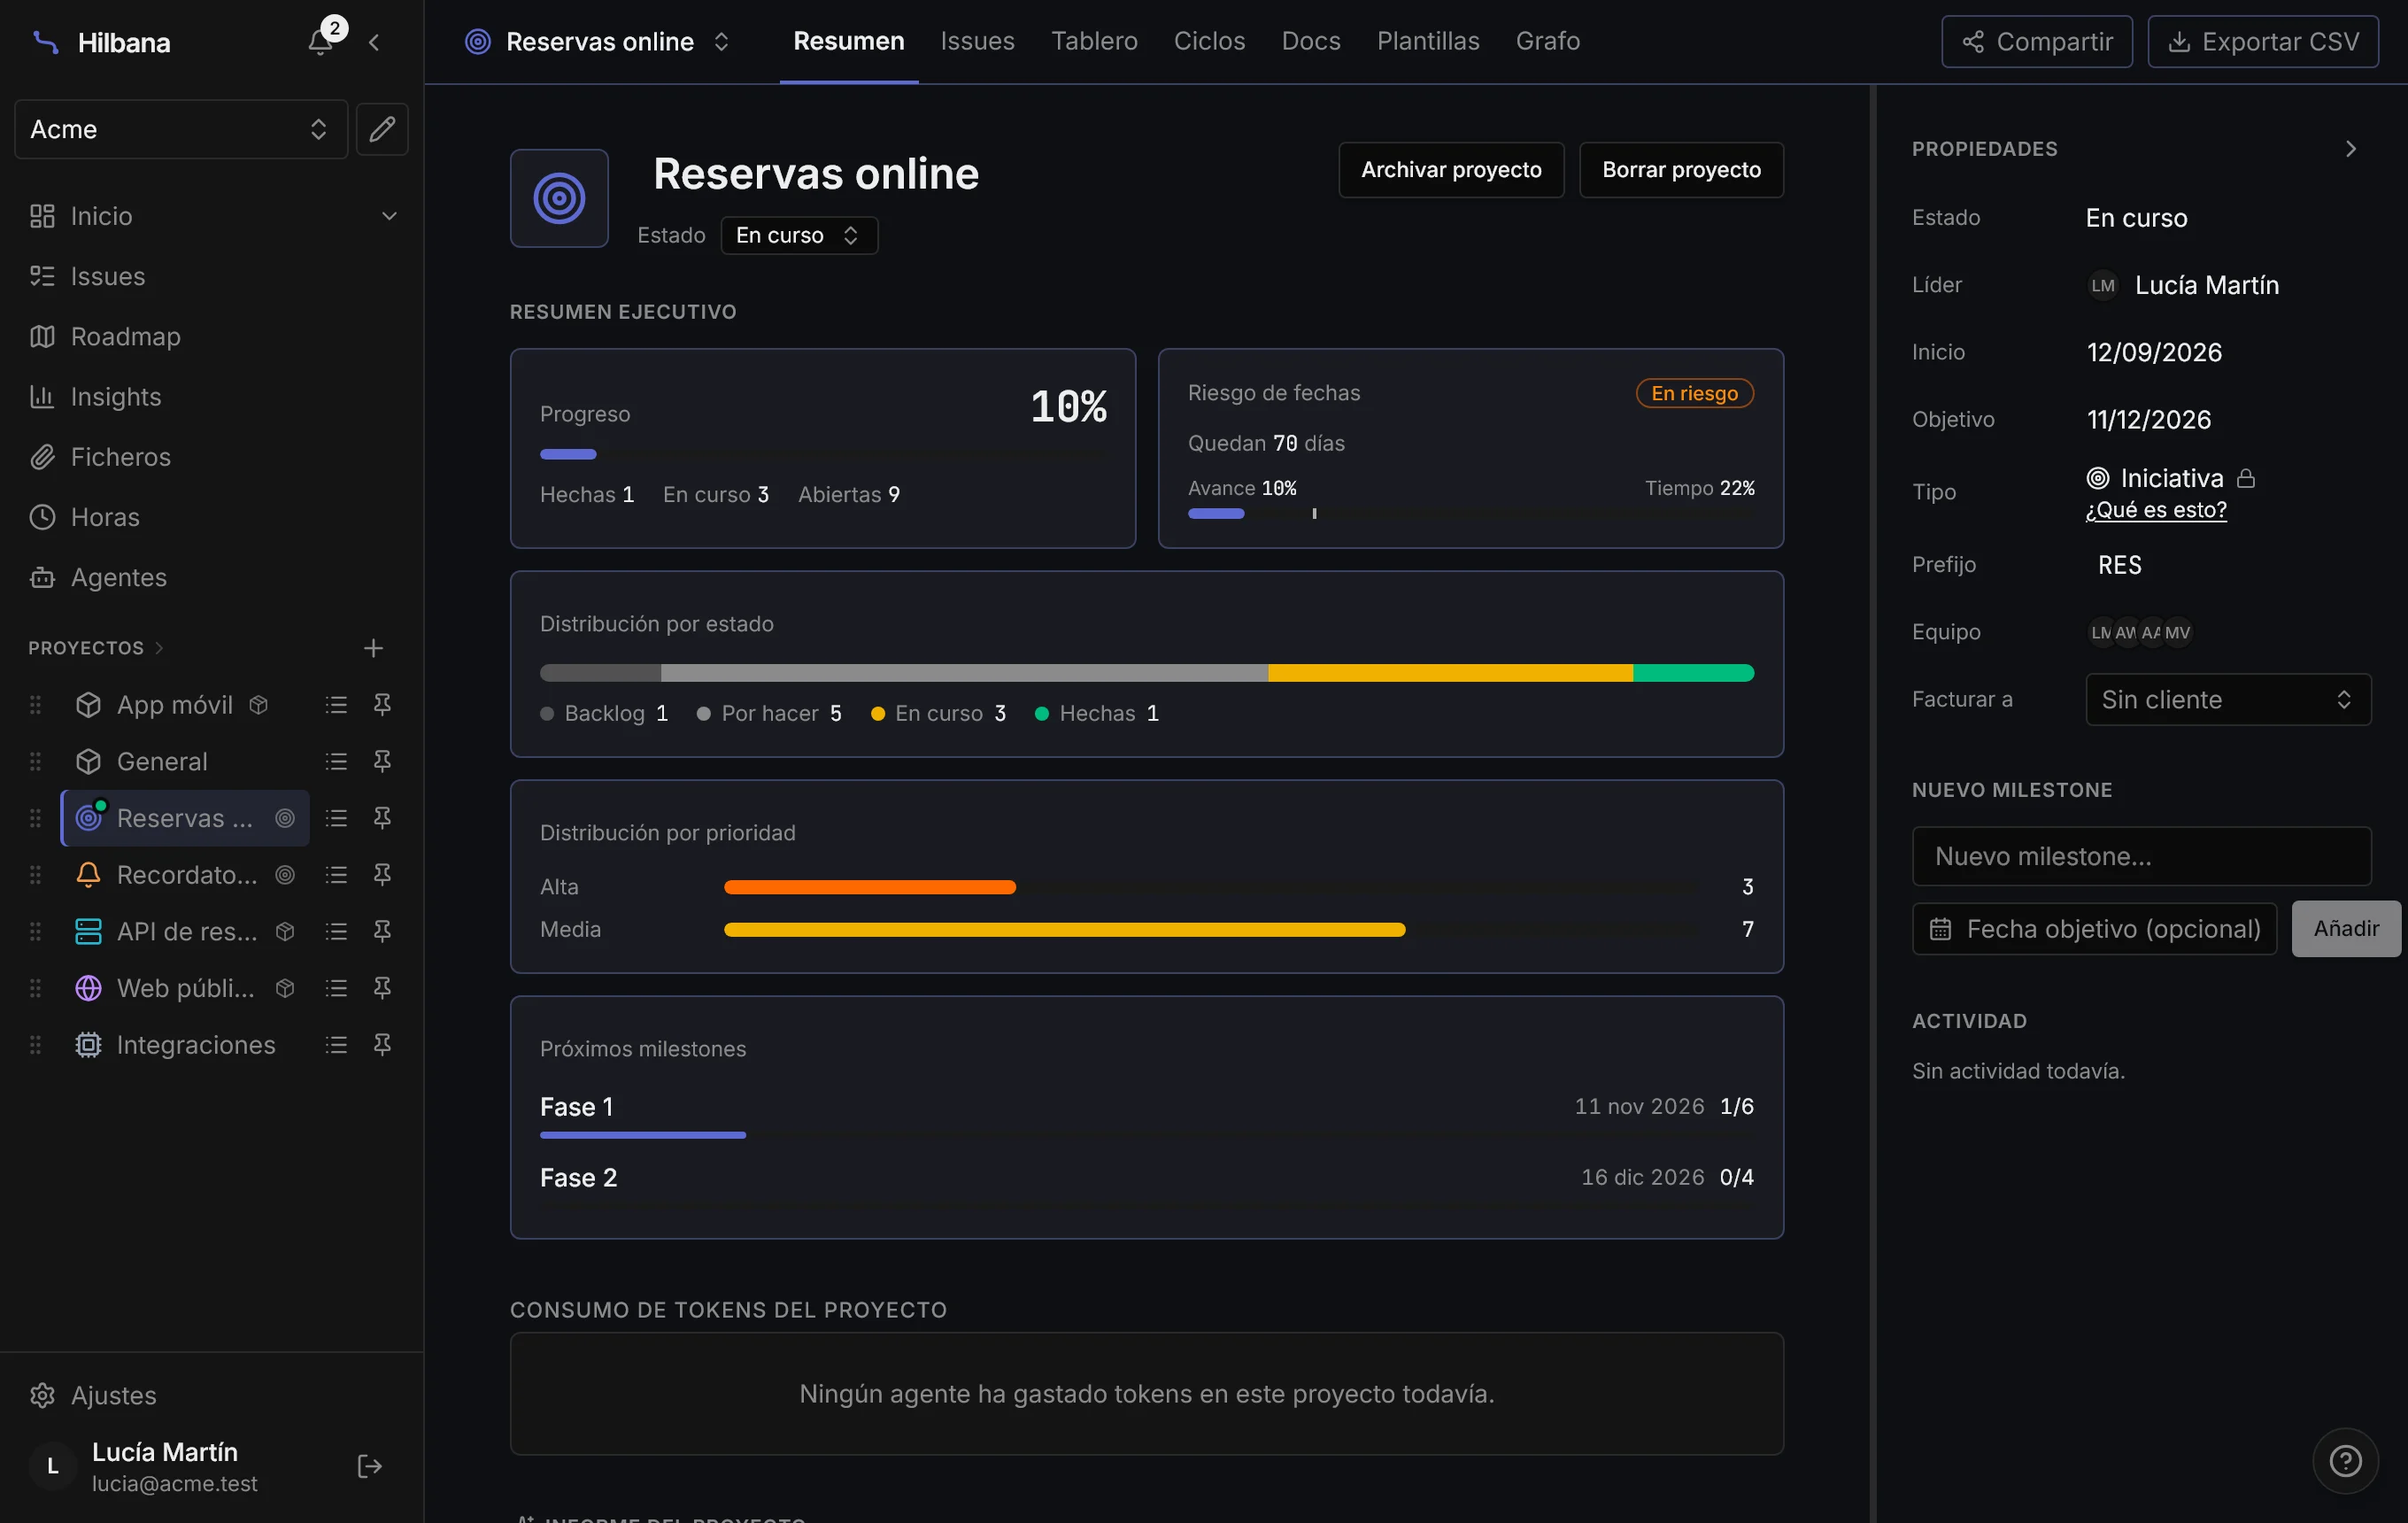Click the large Reservas online project icon
The image size is (2408, 1523).
[559, 198]
